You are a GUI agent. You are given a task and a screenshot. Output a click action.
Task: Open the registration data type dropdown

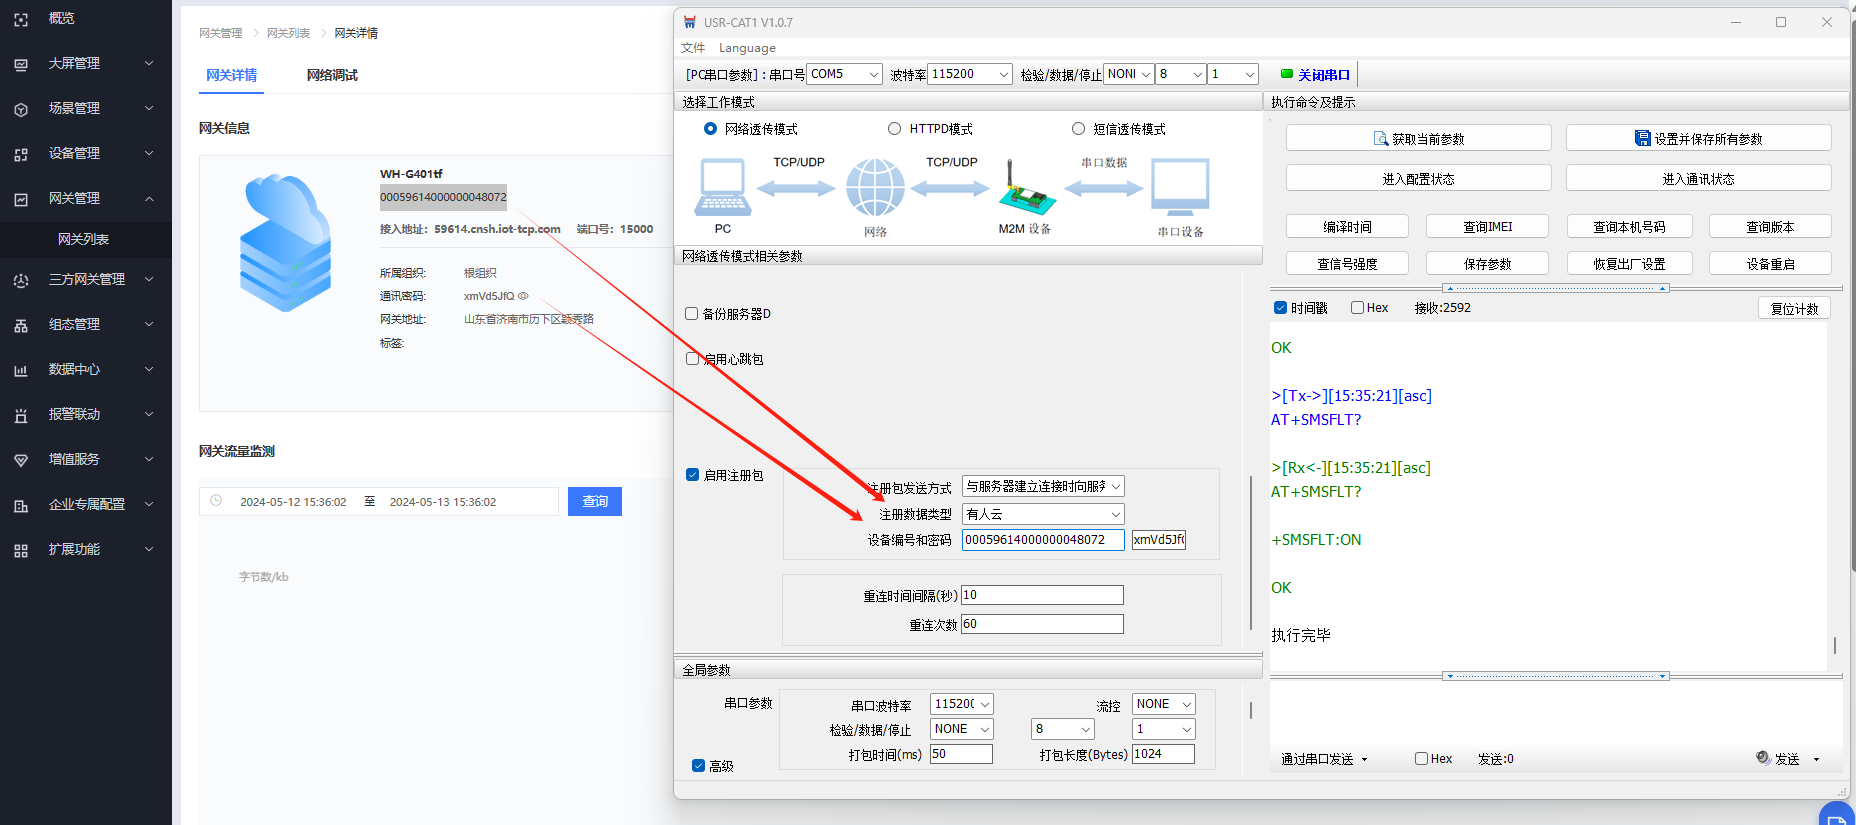click(1042, 514)
